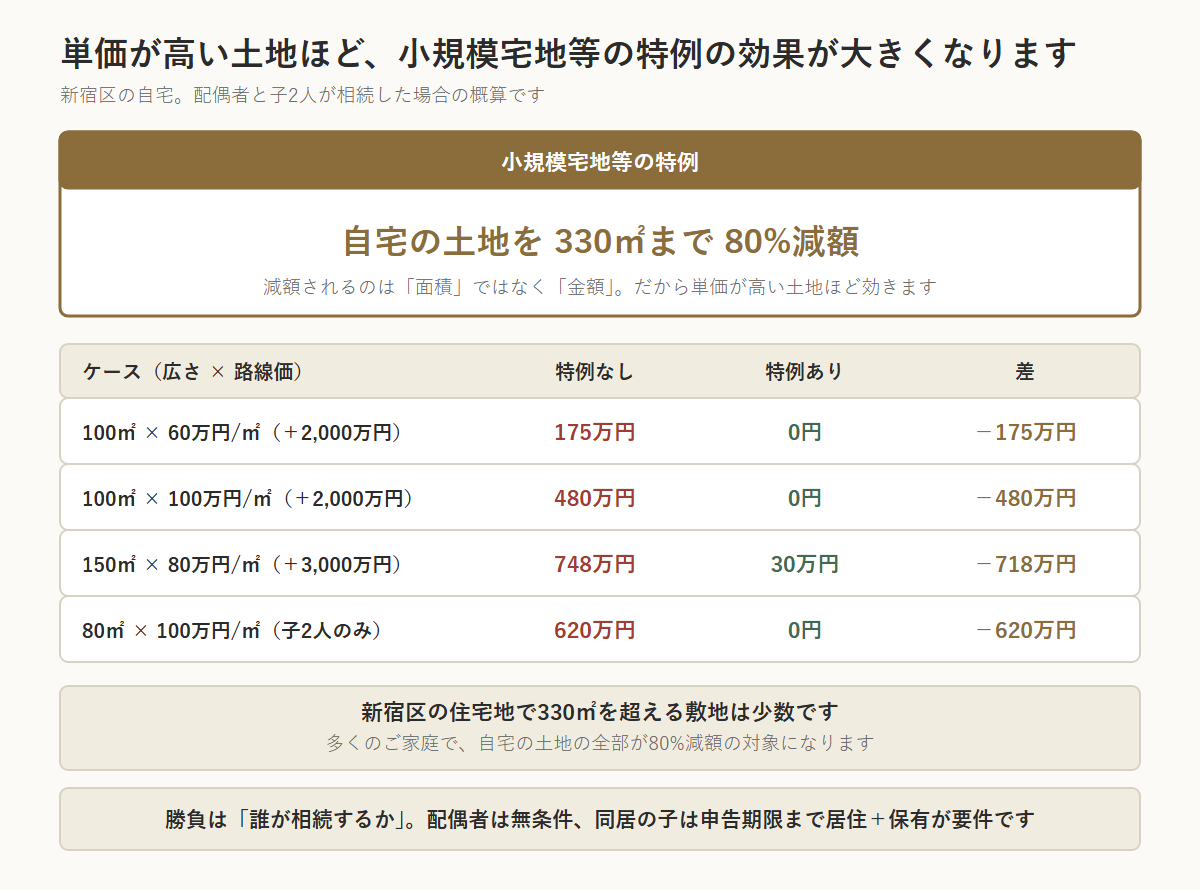Click the 差 column header

click(x=1025, y=372)
